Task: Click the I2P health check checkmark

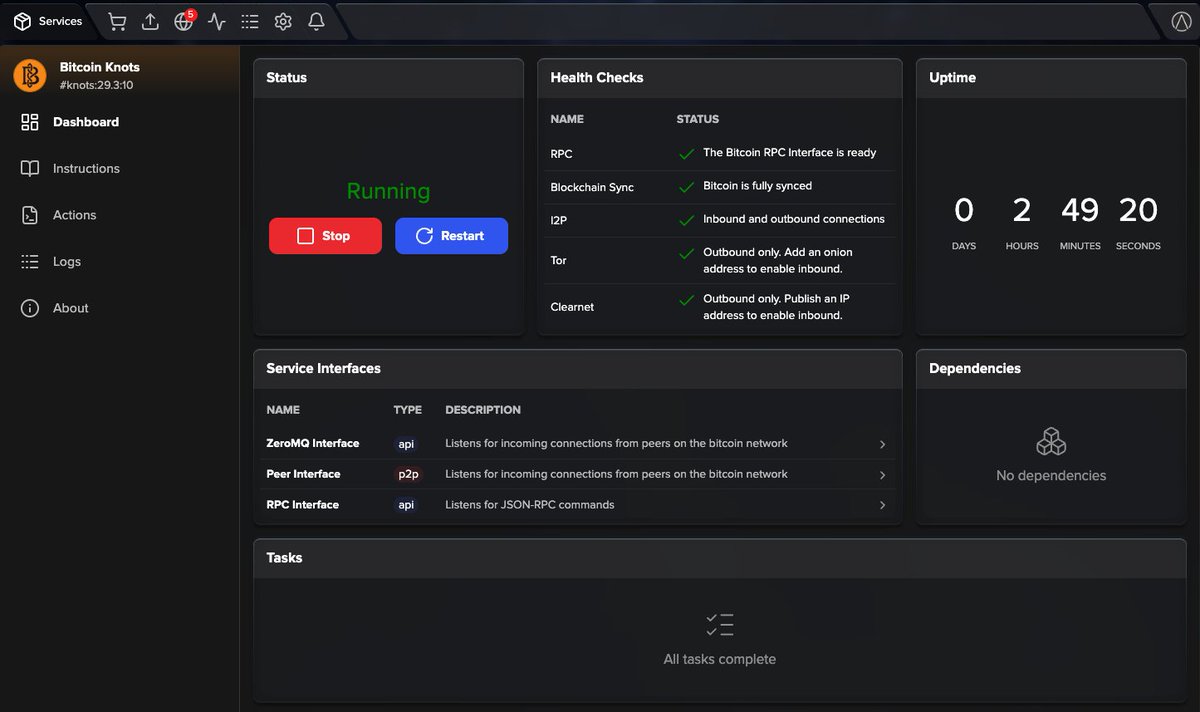Action: 686,220
